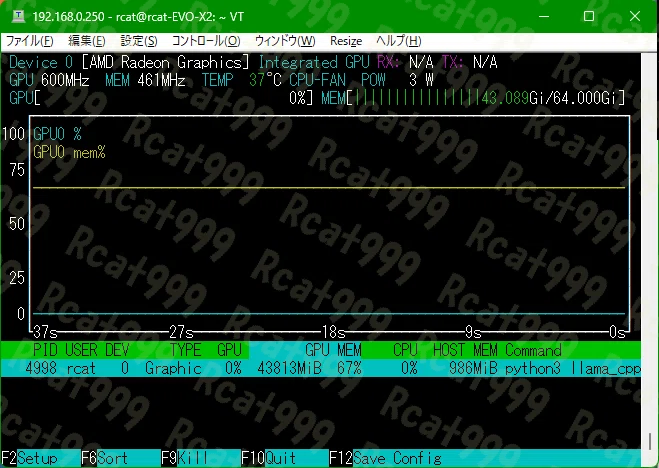Minimize the Tera Term window
The width and height of the screenshot is (659, 468).
coord(544,16)
